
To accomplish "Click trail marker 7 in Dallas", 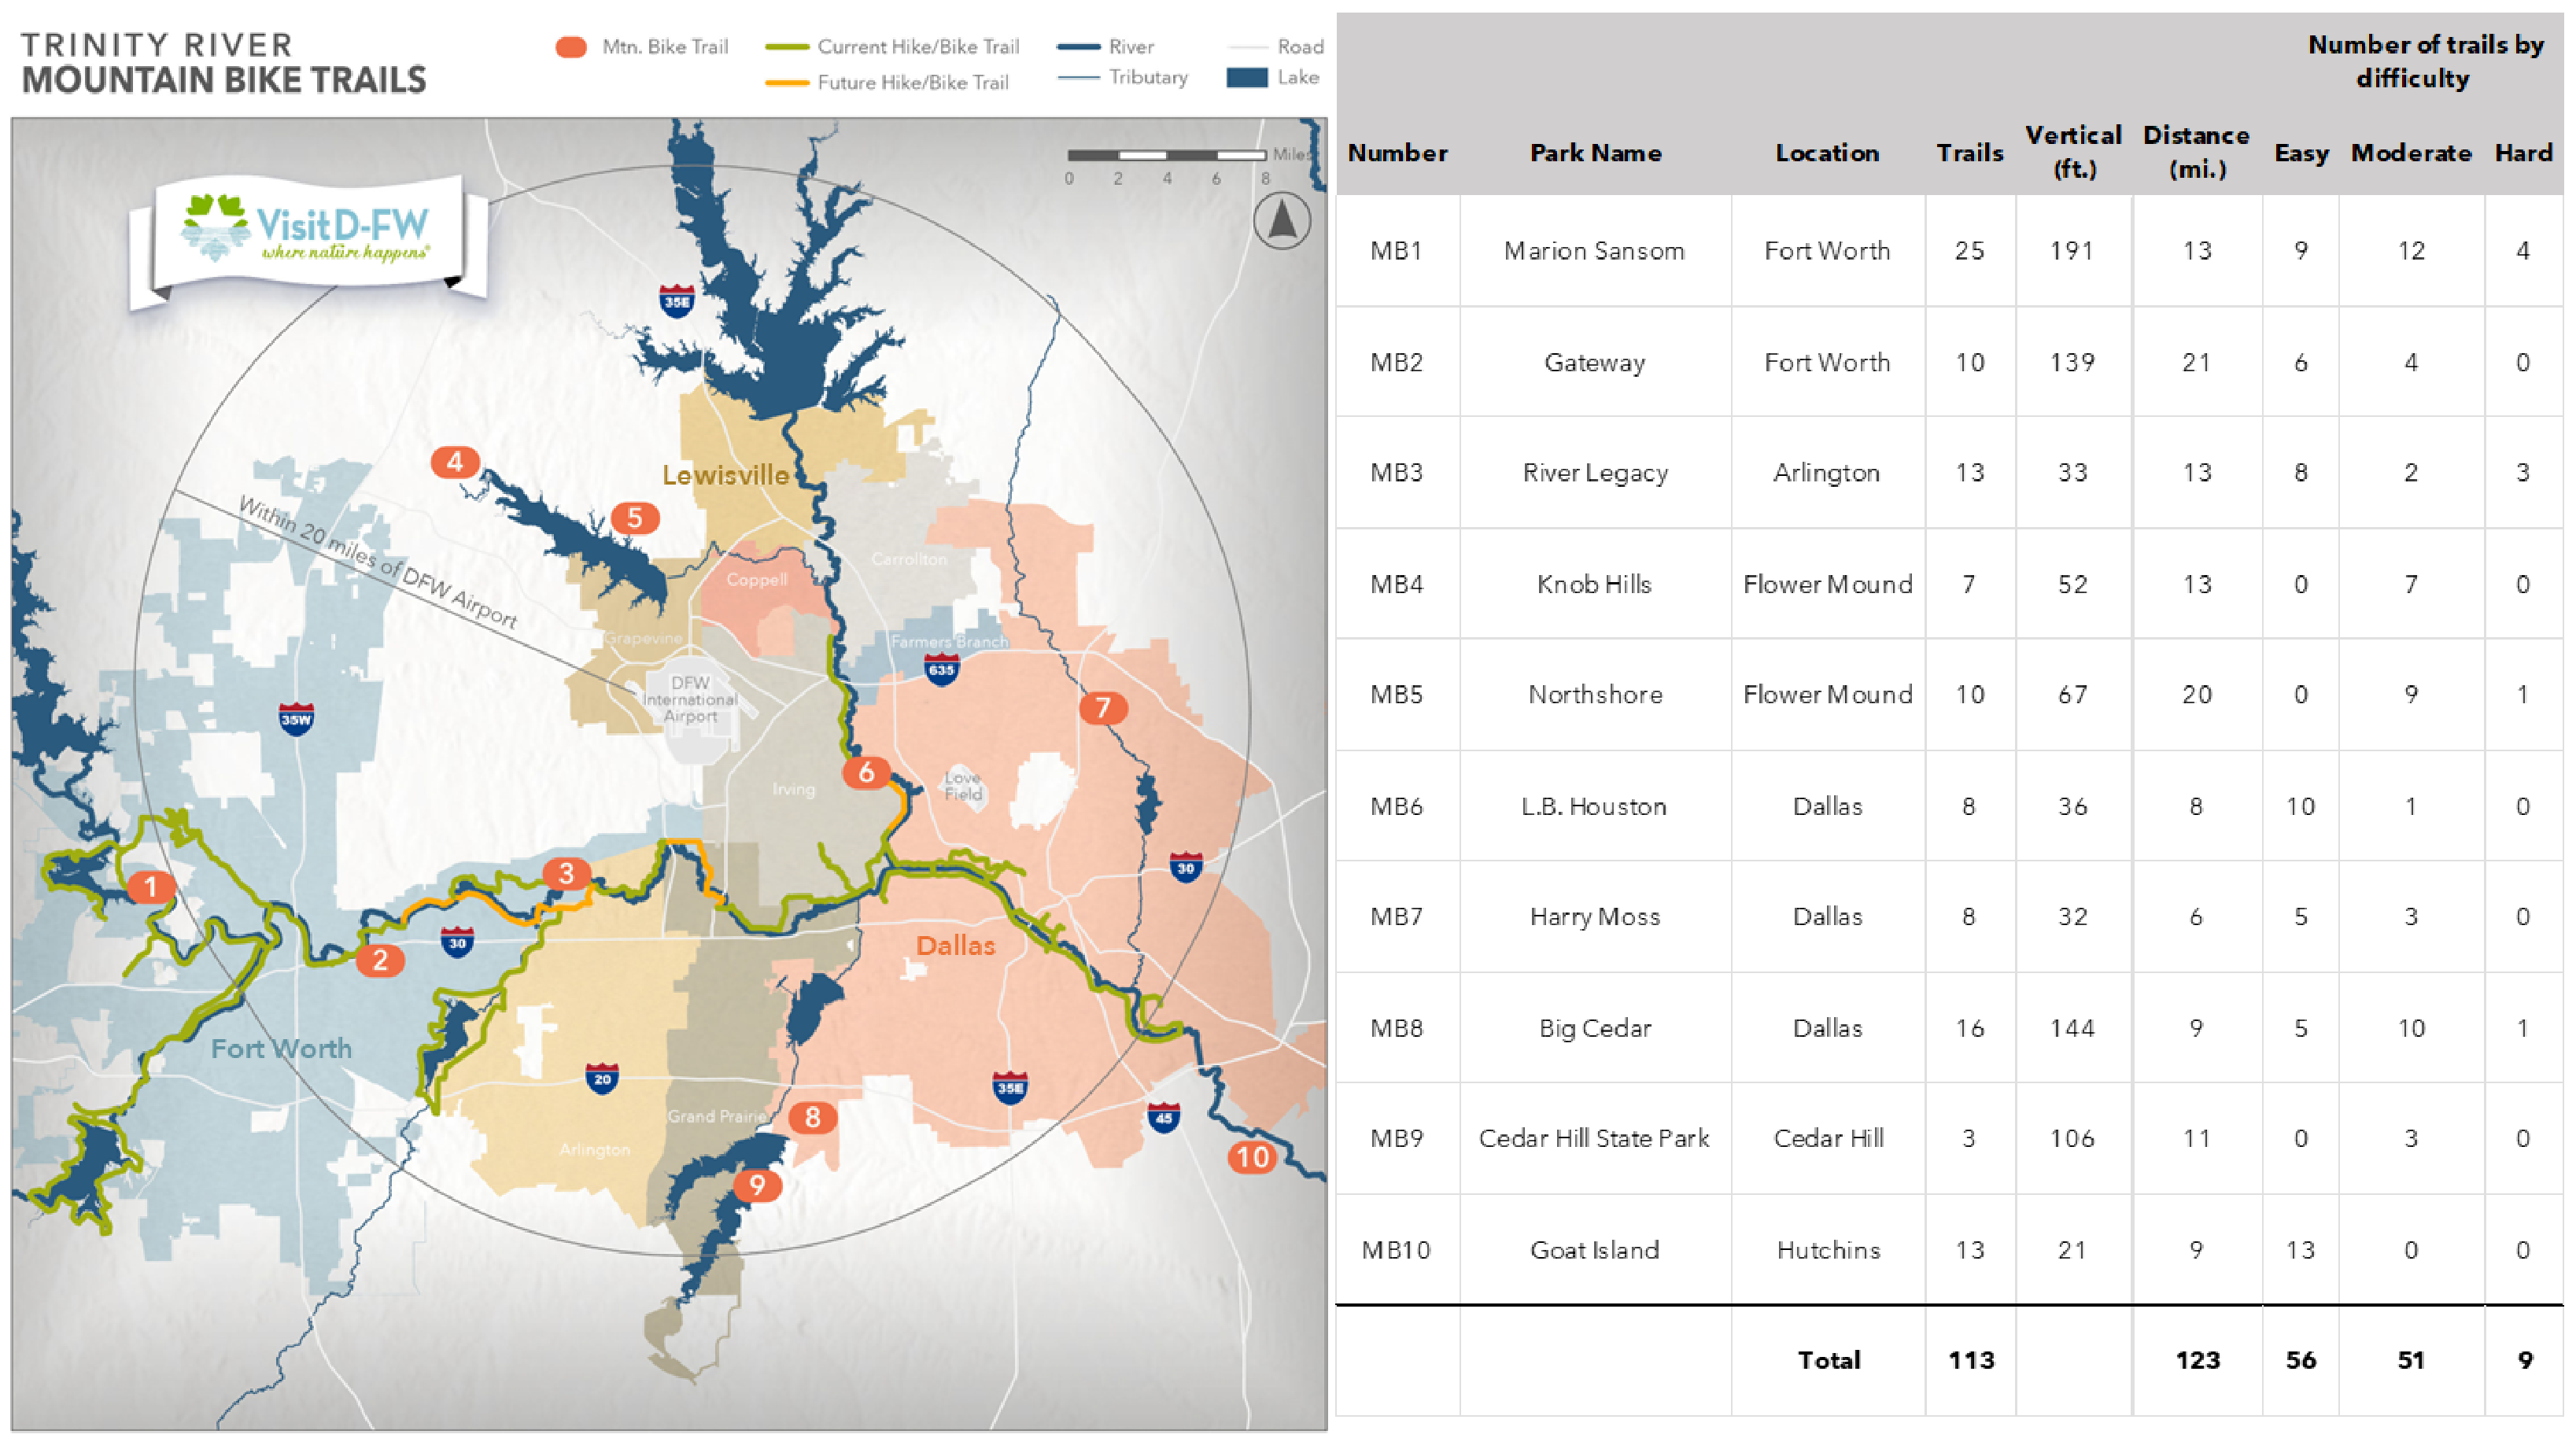I will coord(1104,708).
